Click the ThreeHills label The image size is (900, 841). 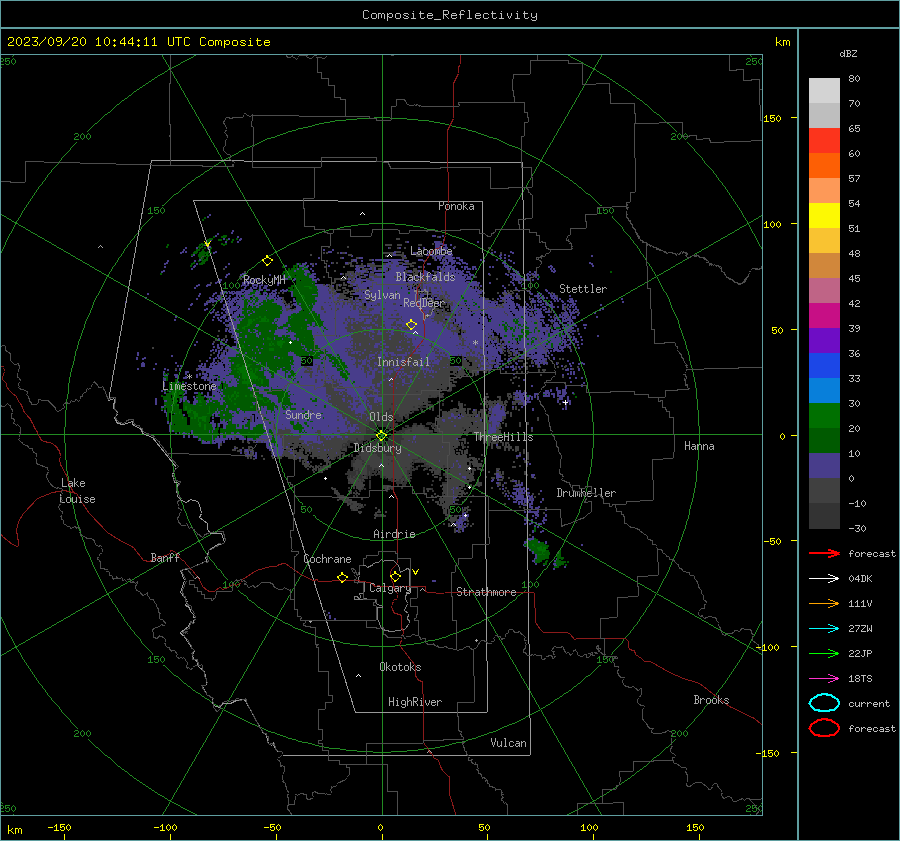coord(503,437)
